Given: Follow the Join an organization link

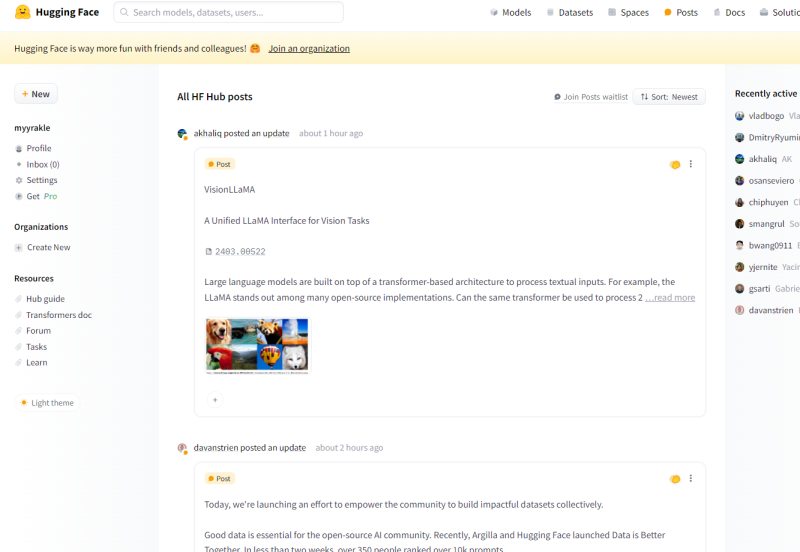Looking at the screenshot, I should pos(309,48).
